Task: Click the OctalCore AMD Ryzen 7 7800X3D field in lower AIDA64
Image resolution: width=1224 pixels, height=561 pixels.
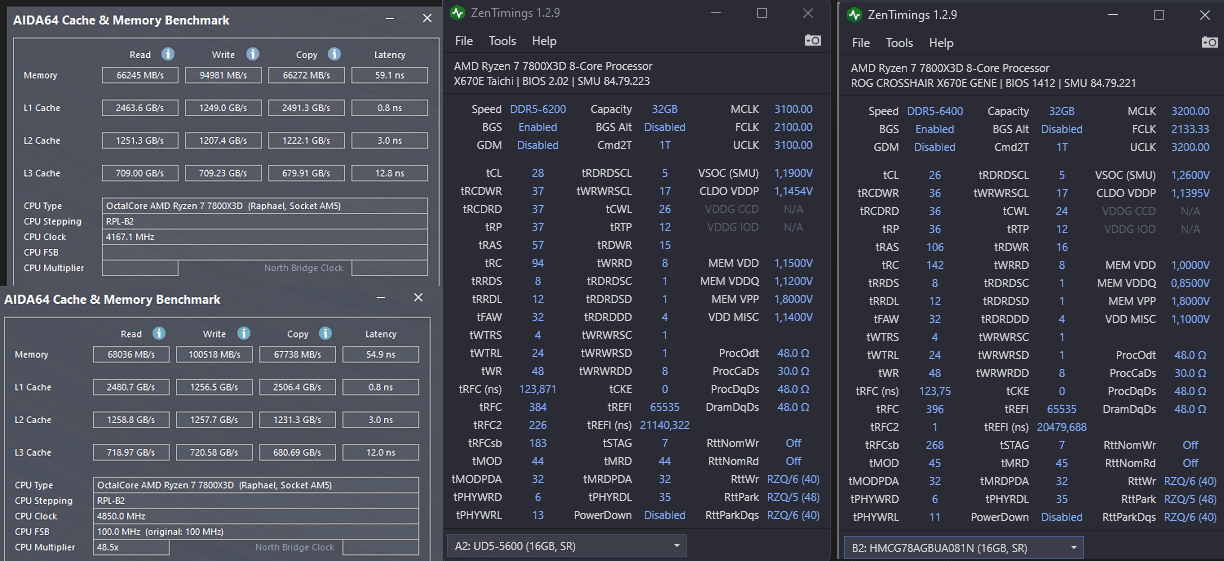Action: coord(256,484)
